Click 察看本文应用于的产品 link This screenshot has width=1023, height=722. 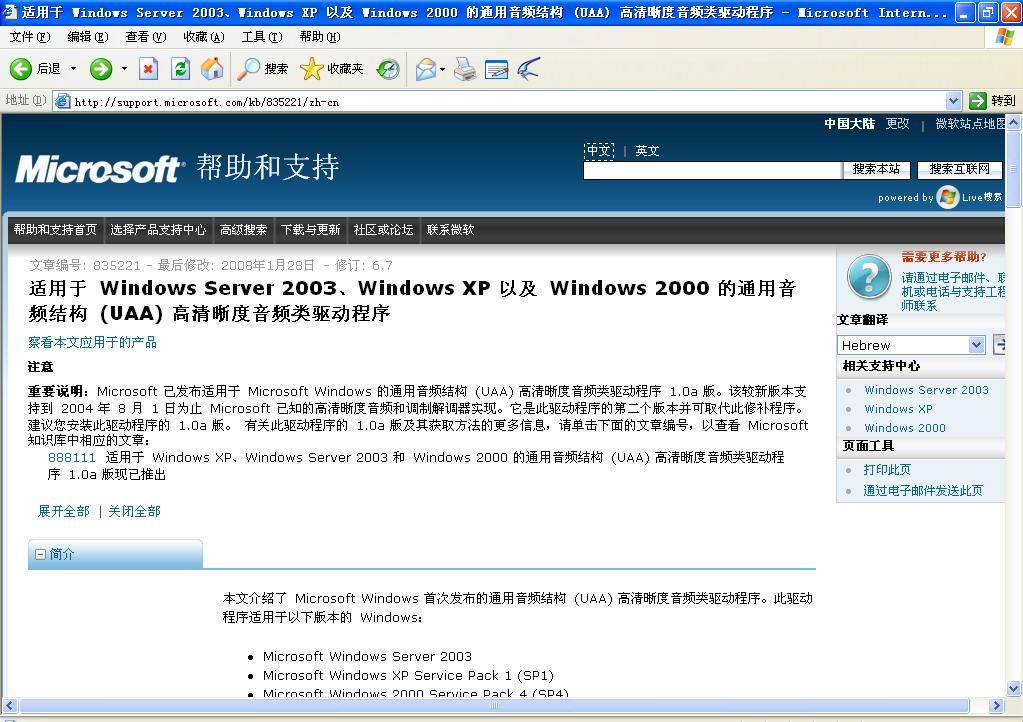pyautogui.click(x=92, y=342)
